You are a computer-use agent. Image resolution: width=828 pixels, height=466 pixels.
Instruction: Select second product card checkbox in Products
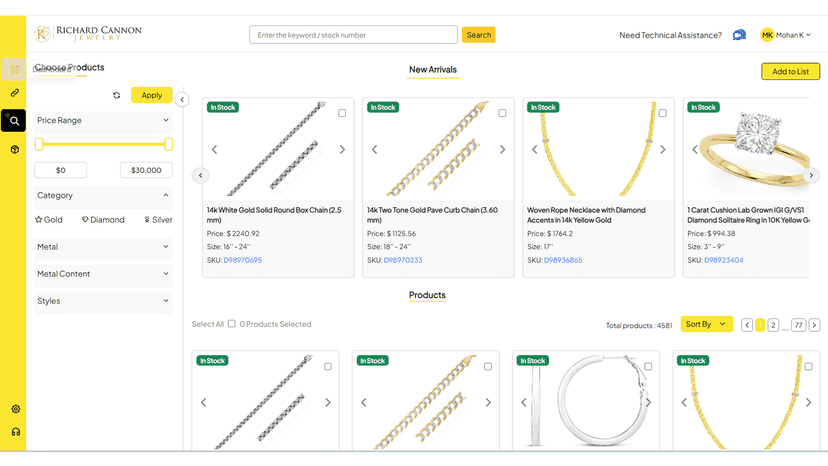[x=488, y=367]
